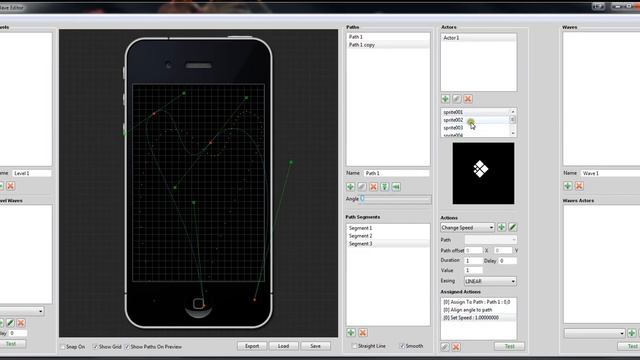Select Segment 2 in Path Segments

[x=388, y=236]
